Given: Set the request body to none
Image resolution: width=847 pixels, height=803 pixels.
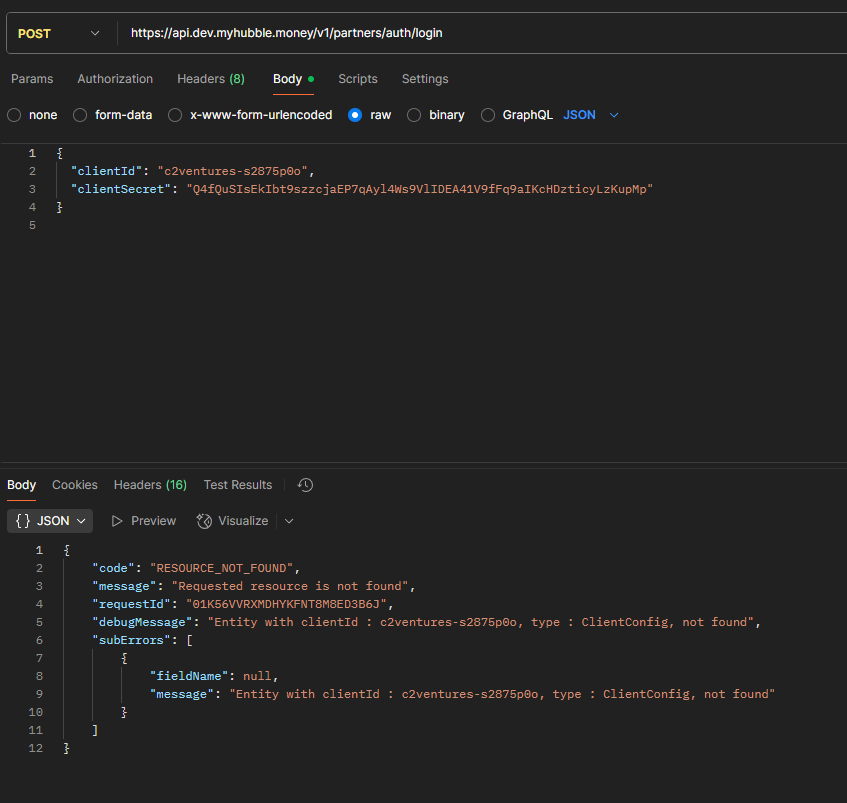Looking at the screenshot, I should [14, 115].
